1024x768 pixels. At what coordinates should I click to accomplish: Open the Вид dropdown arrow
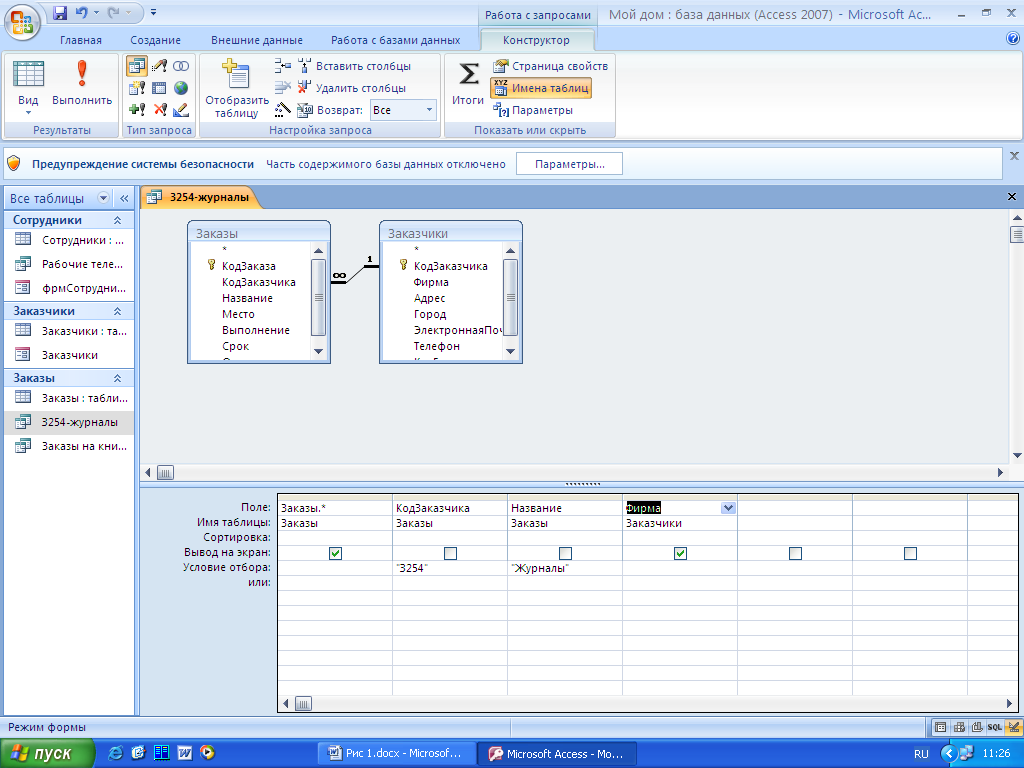click(x=28, y=113)
